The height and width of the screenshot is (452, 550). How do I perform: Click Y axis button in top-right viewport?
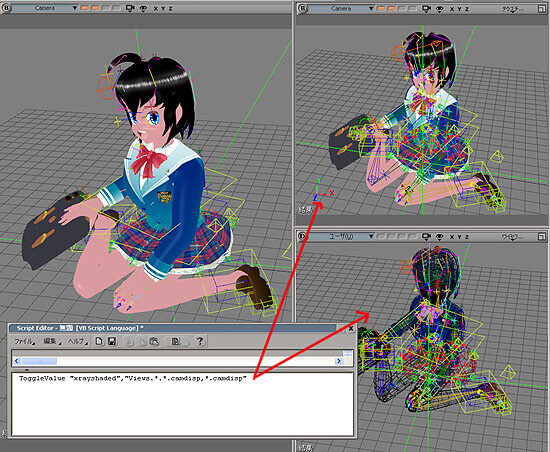[x=460, y=9]
